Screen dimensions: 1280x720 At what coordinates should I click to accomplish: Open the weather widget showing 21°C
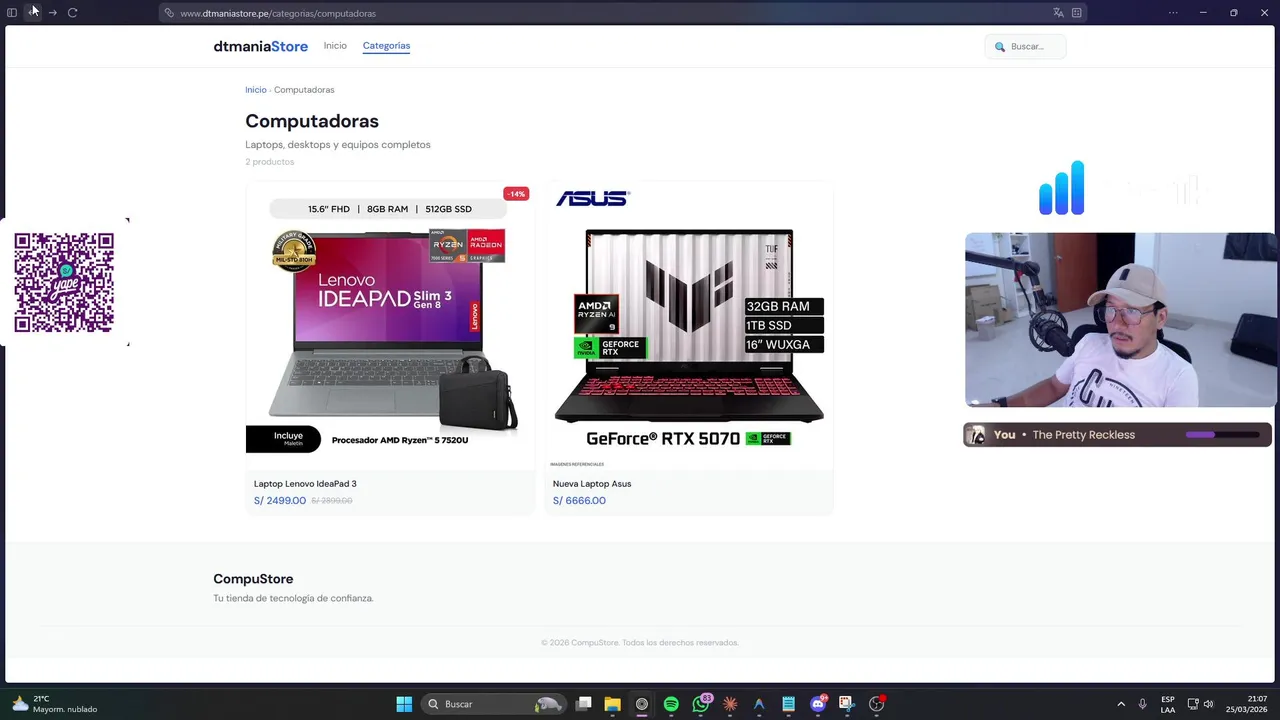coord(55,704)
